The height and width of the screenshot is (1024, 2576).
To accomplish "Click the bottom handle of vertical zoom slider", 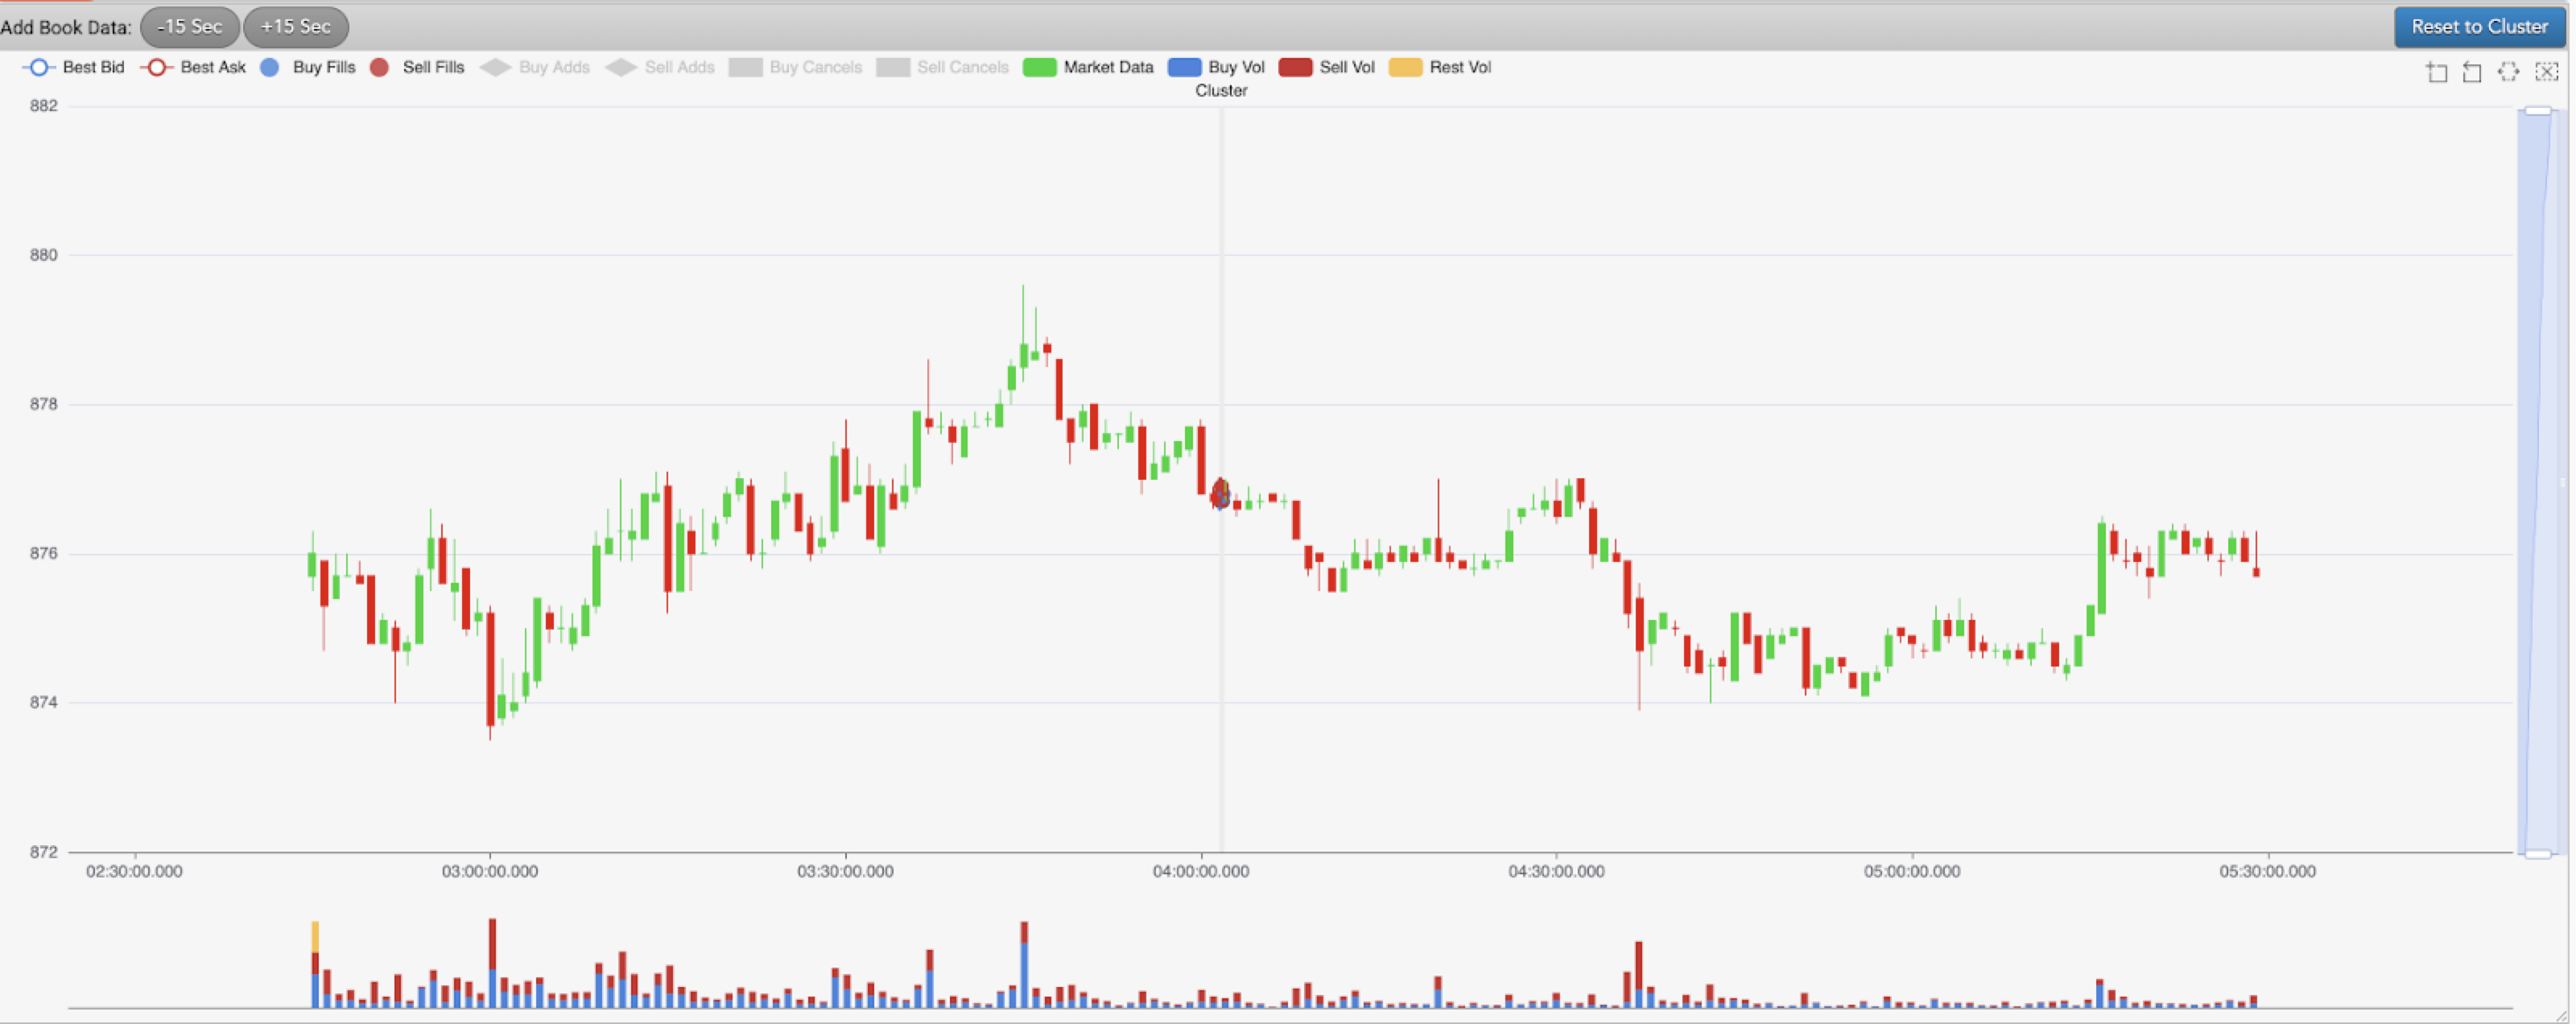I will click(2538, 853).
